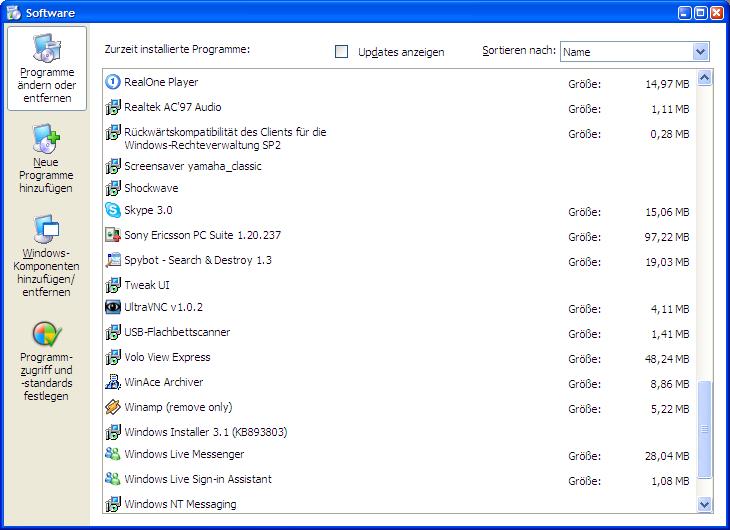Screen dimensions: 730x530
Task: Click the Windows NT Messaging icon
Action: (113, 504)
